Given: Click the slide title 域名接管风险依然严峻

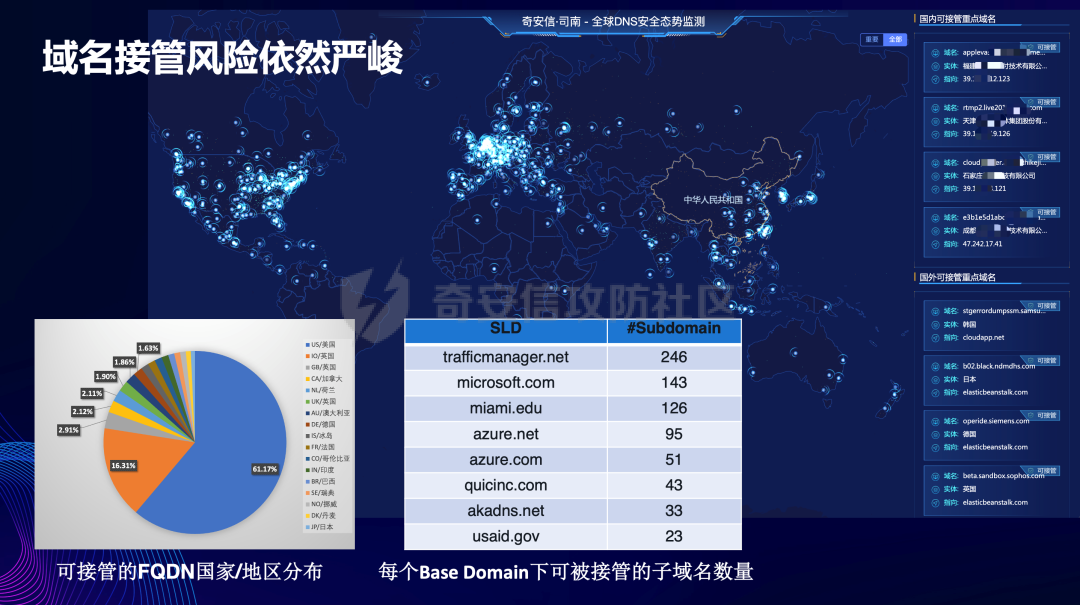Looking at the screenshot, I should [x=222, y=57].
